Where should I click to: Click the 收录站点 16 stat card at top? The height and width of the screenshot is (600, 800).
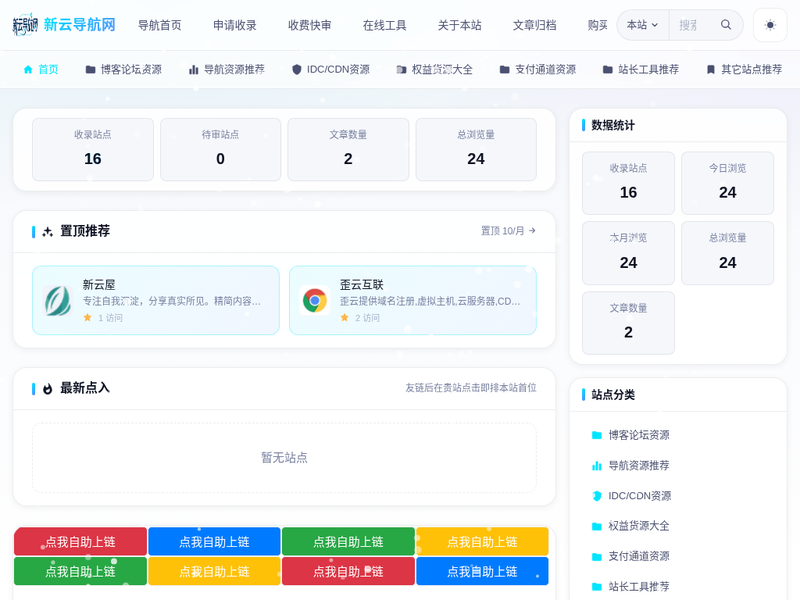click(x=93, y=149)
